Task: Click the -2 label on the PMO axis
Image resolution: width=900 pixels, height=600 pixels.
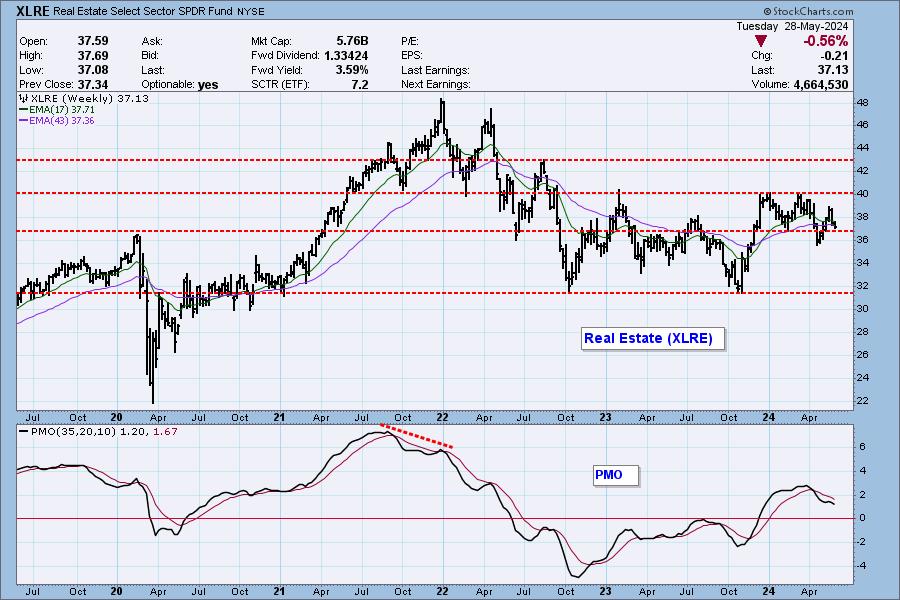Action: [862, 541]
